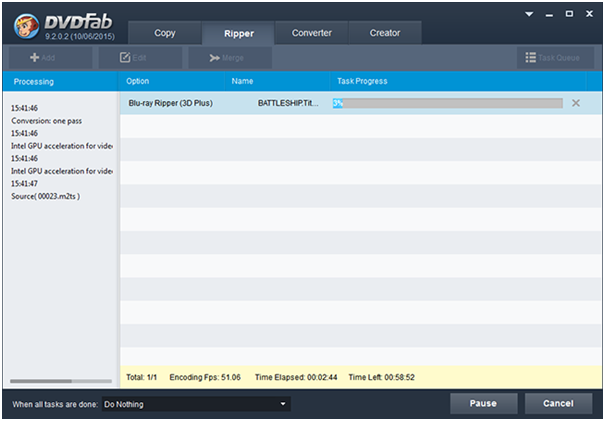Select the Ripper tab

pyautogui.click(x=238, y=33)
